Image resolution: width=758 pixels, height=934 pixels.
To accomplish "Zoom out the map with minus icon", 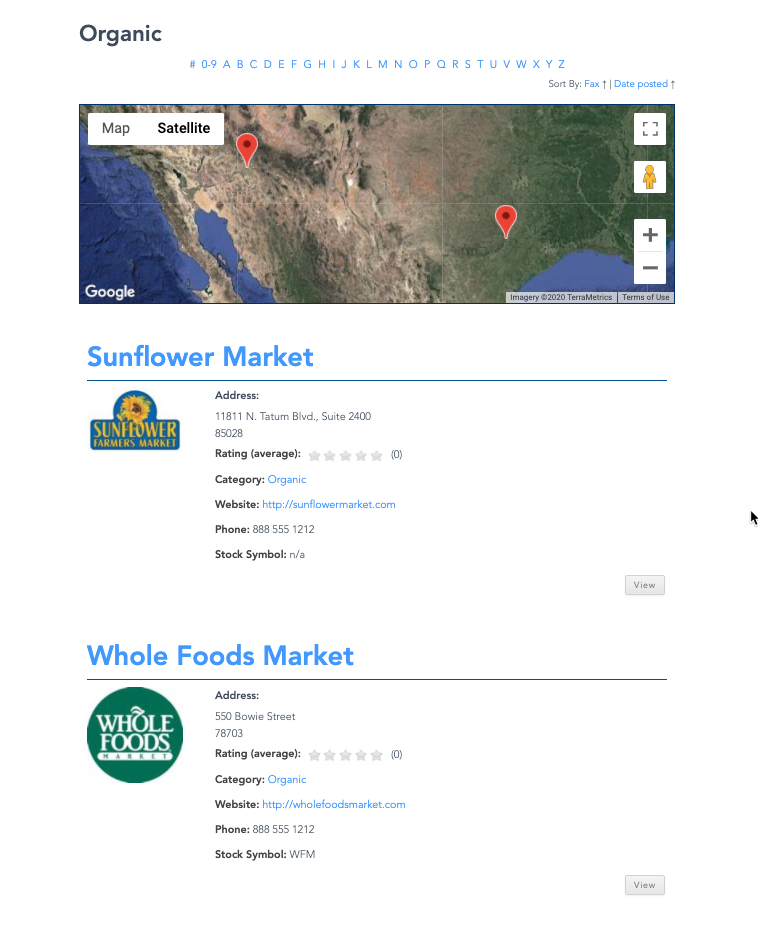I will (x=650, y=267).
